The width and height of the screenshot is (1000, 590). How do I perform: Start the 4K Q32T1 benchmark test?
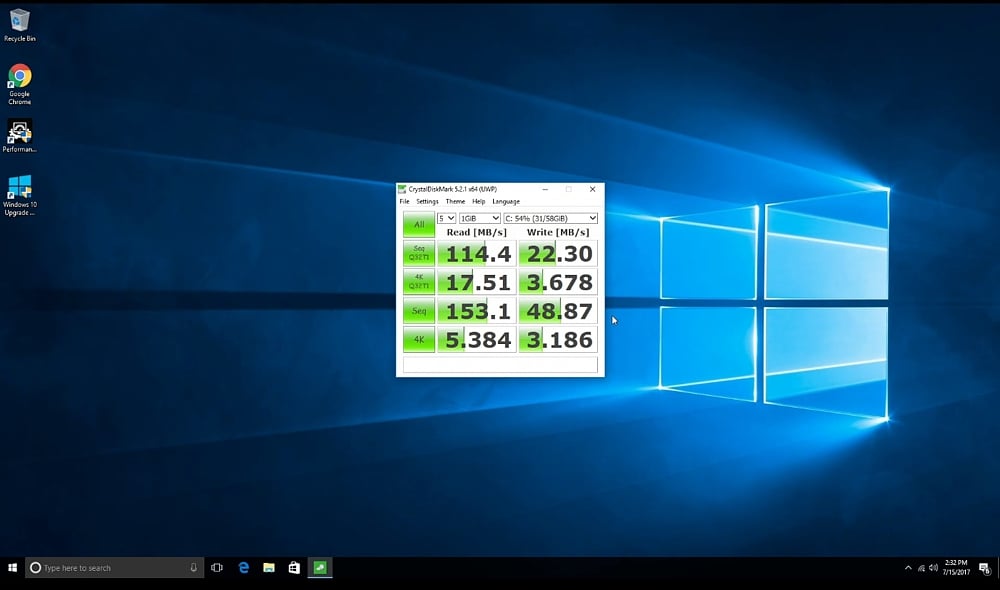click(x=419, y=282)
